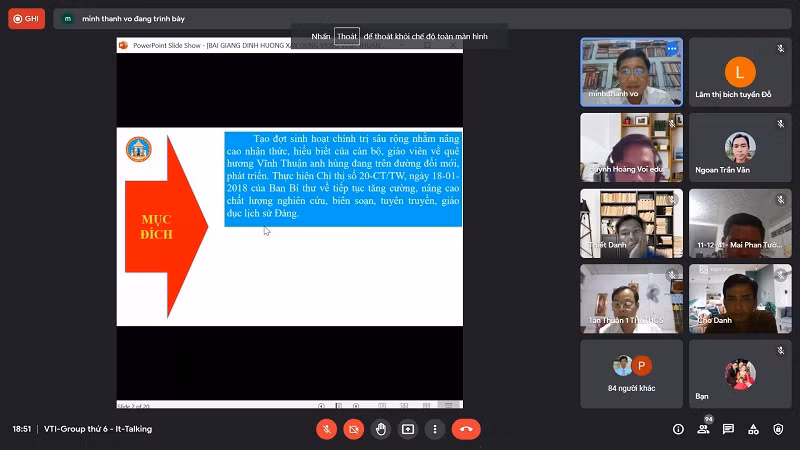800x450 pixels.
Task: Open the three-dot more options menu
Action: point(434,429)
